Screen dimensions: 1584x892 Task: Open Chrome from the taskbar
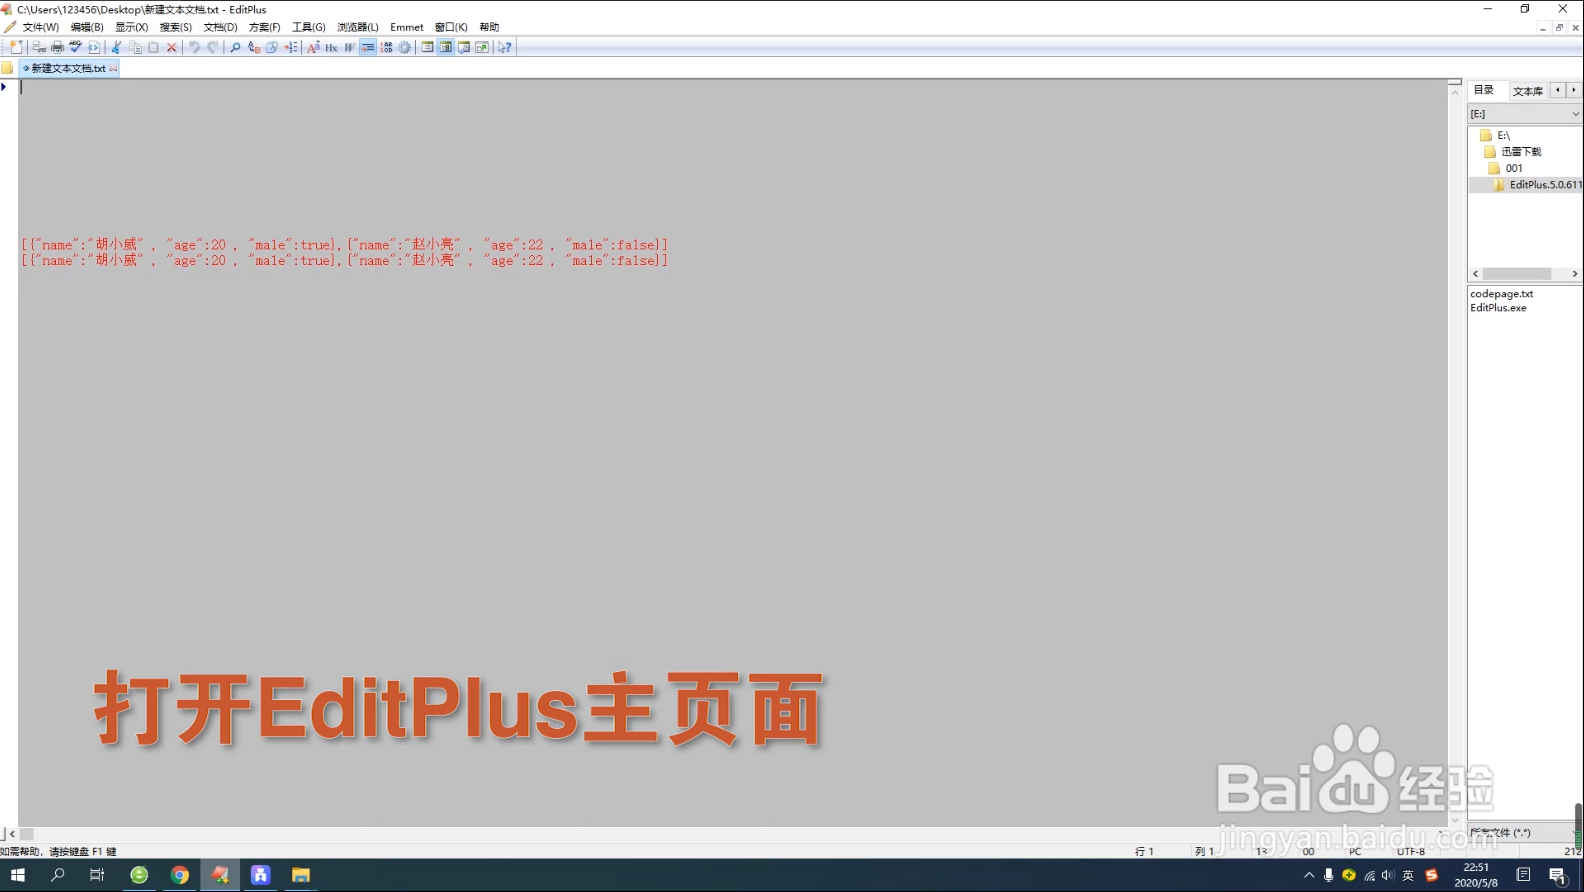[x=180, y=875]
